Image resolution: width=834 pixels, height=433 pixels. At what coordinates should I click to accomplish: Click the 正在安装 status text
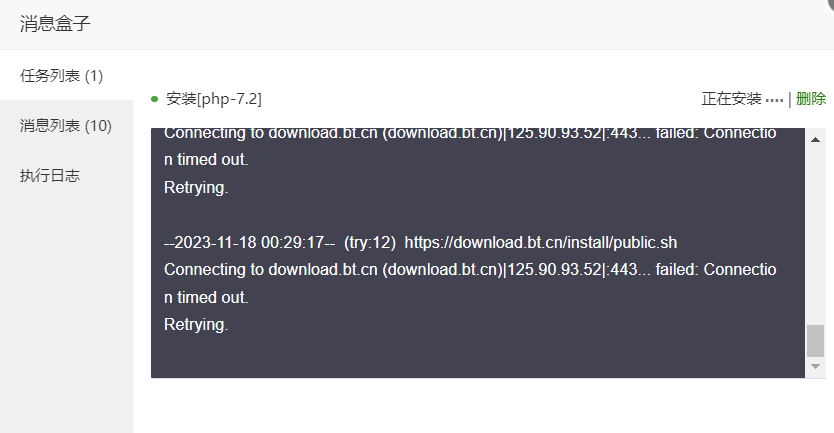point(732,98)
